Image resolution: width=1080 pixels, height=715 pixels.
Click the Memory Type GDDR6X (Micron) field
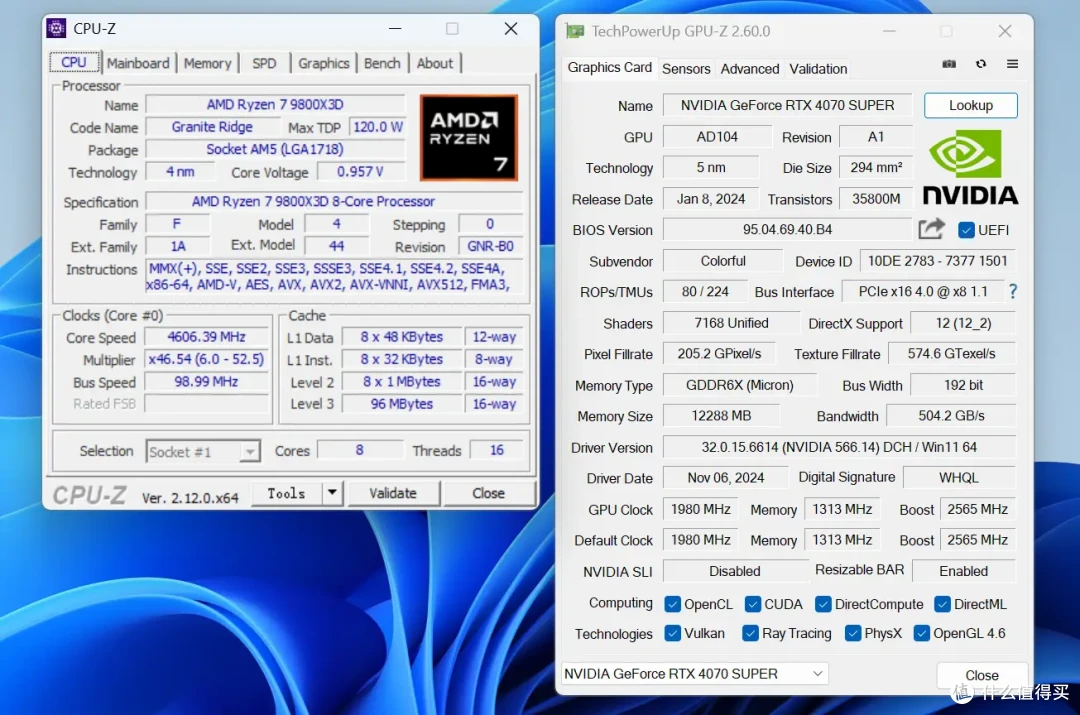(739, 385)
